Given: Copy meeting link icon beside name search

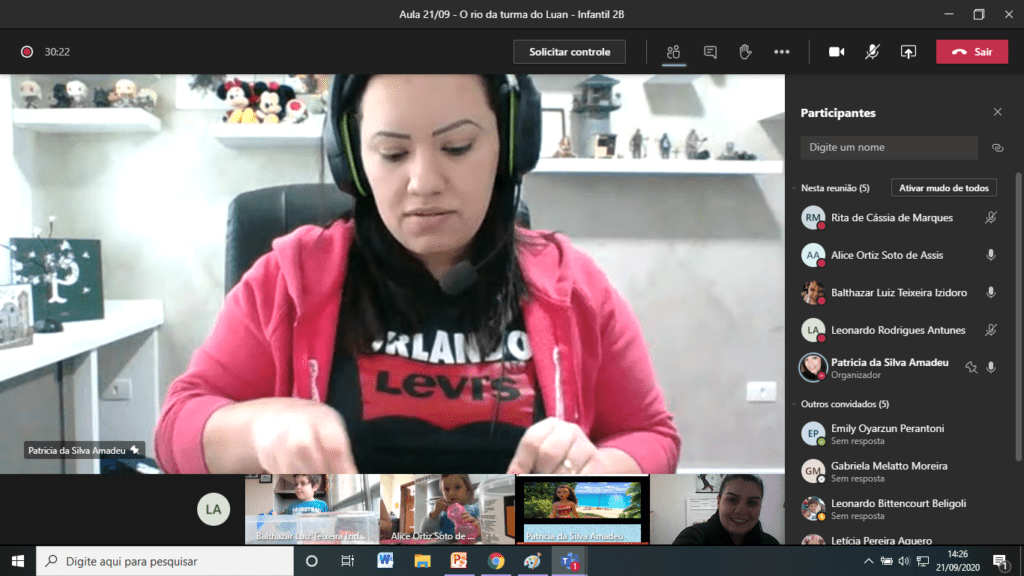Looking at the screenshot, I should point(997,148).
